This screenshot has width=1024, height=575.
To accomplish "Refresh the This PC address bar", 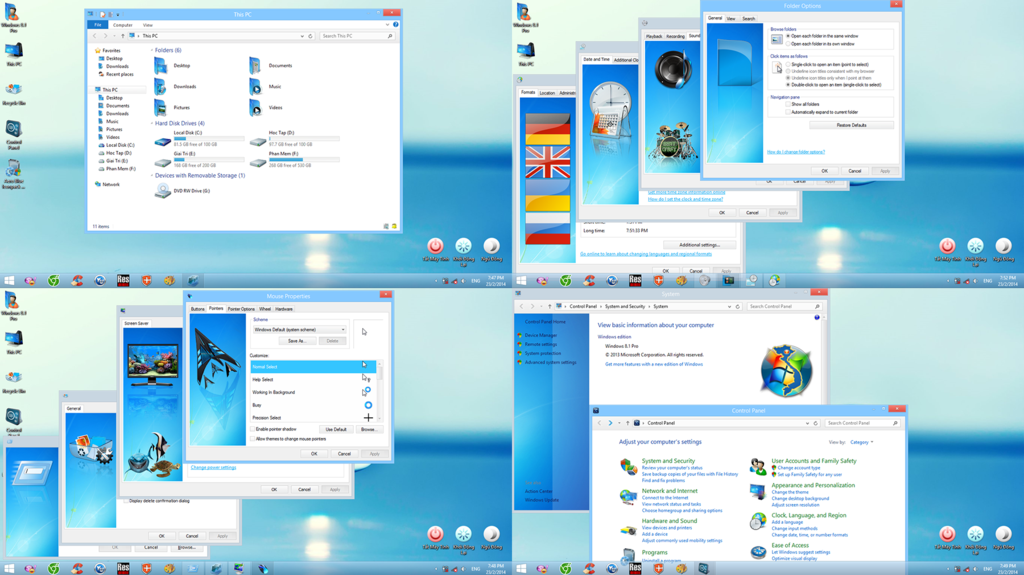I will point(310,36).
